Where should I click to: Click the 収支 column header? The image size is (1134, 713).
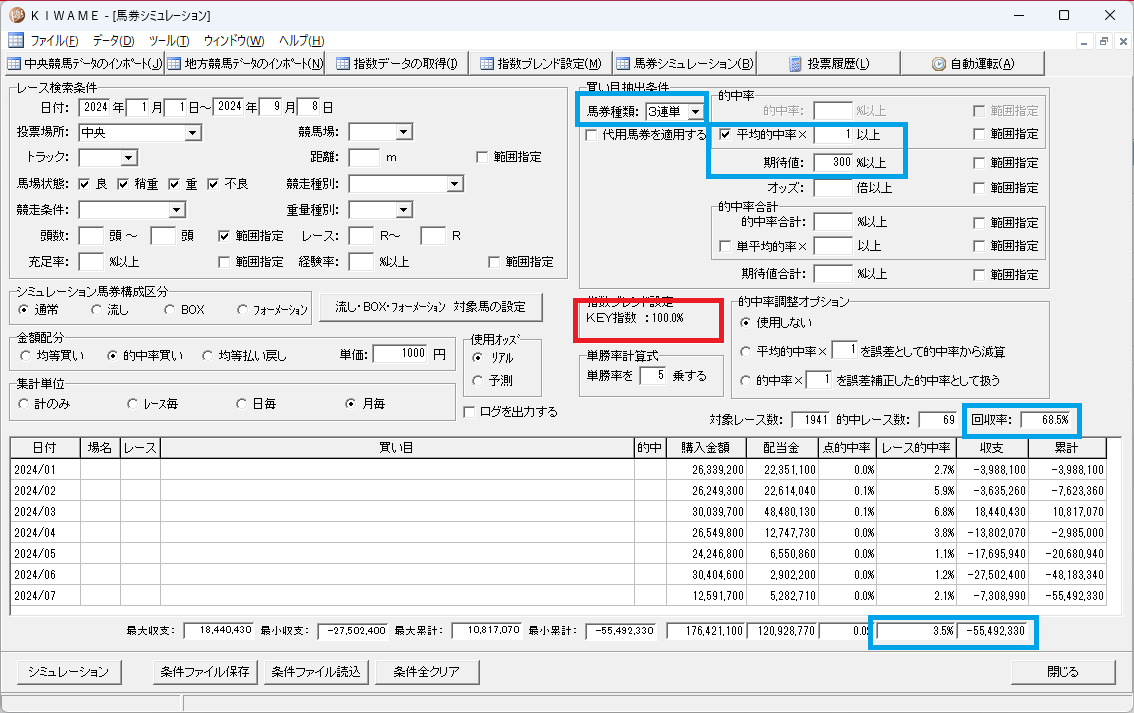(x=992, y=448)
